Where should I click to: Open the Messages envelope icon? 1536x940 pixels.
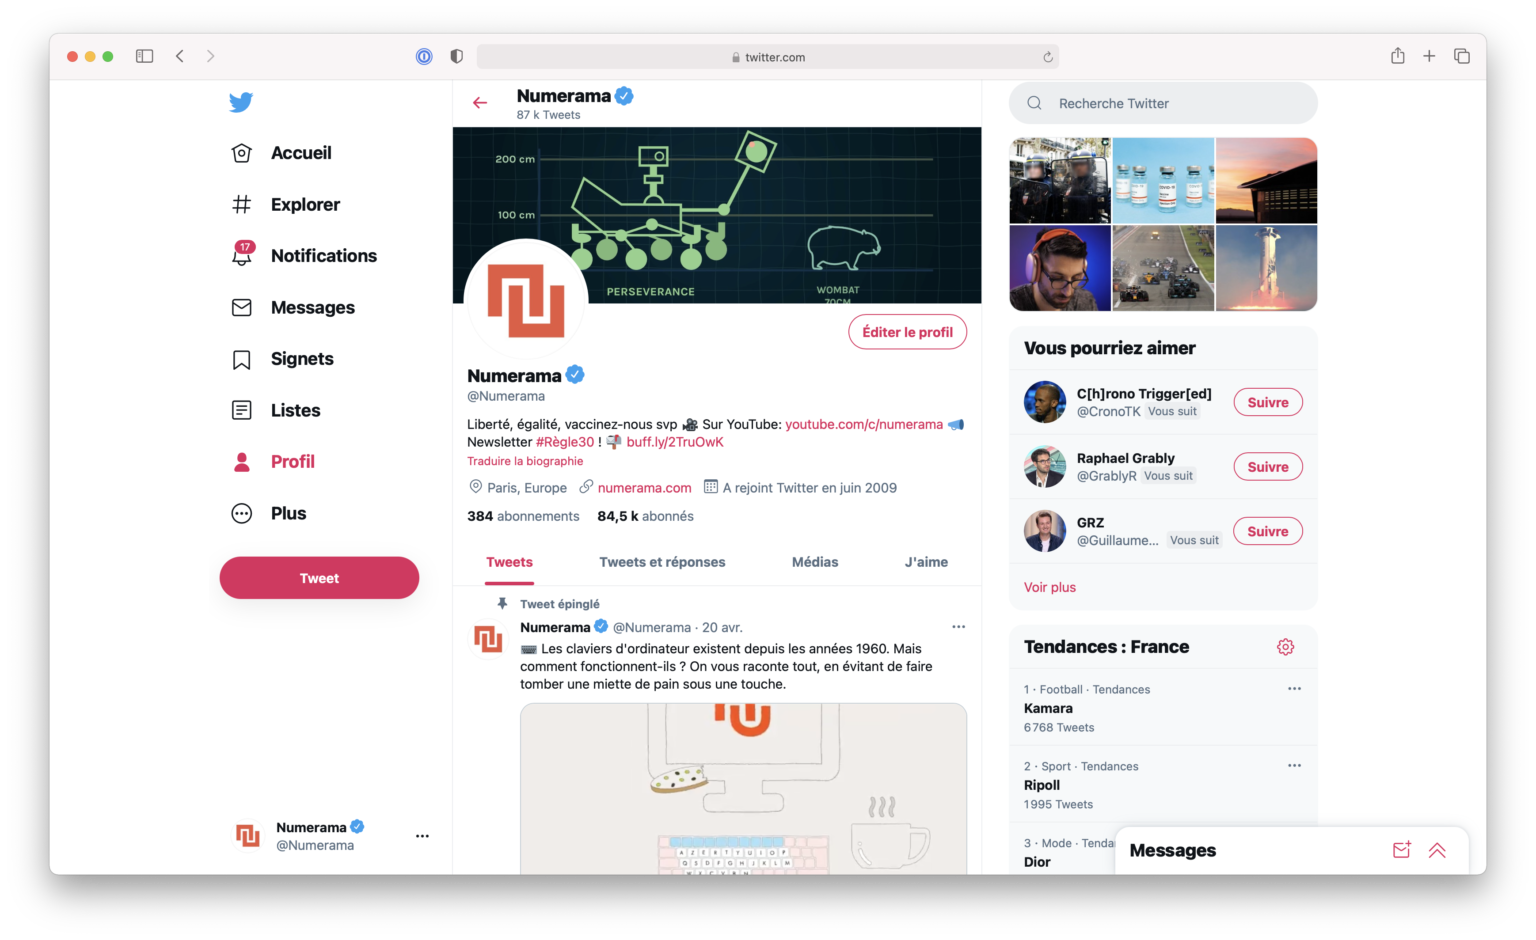[x=241, y=307]
